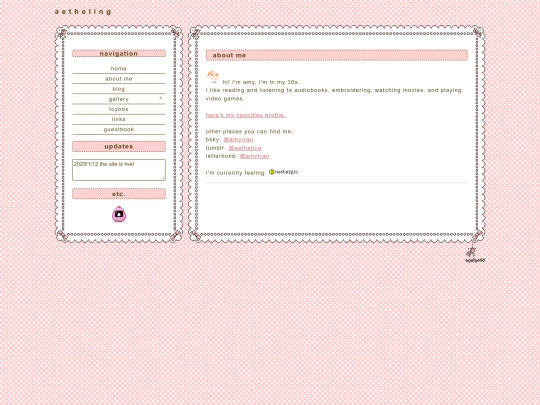Click the text 'other places you can find me:'
The image size is (540, 405).
tap(249, 131)
